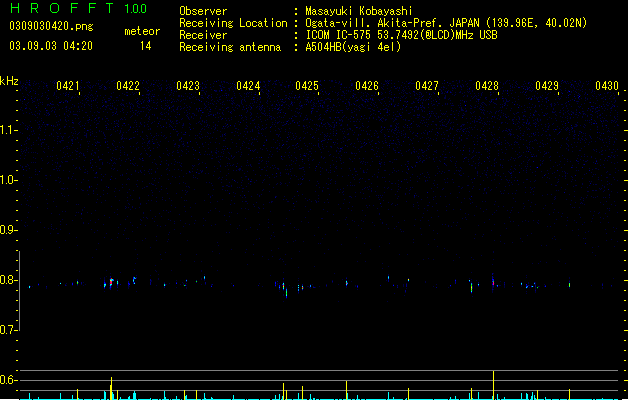
Task: Click the 0422 time marker
Action: [x=128, y=86]
